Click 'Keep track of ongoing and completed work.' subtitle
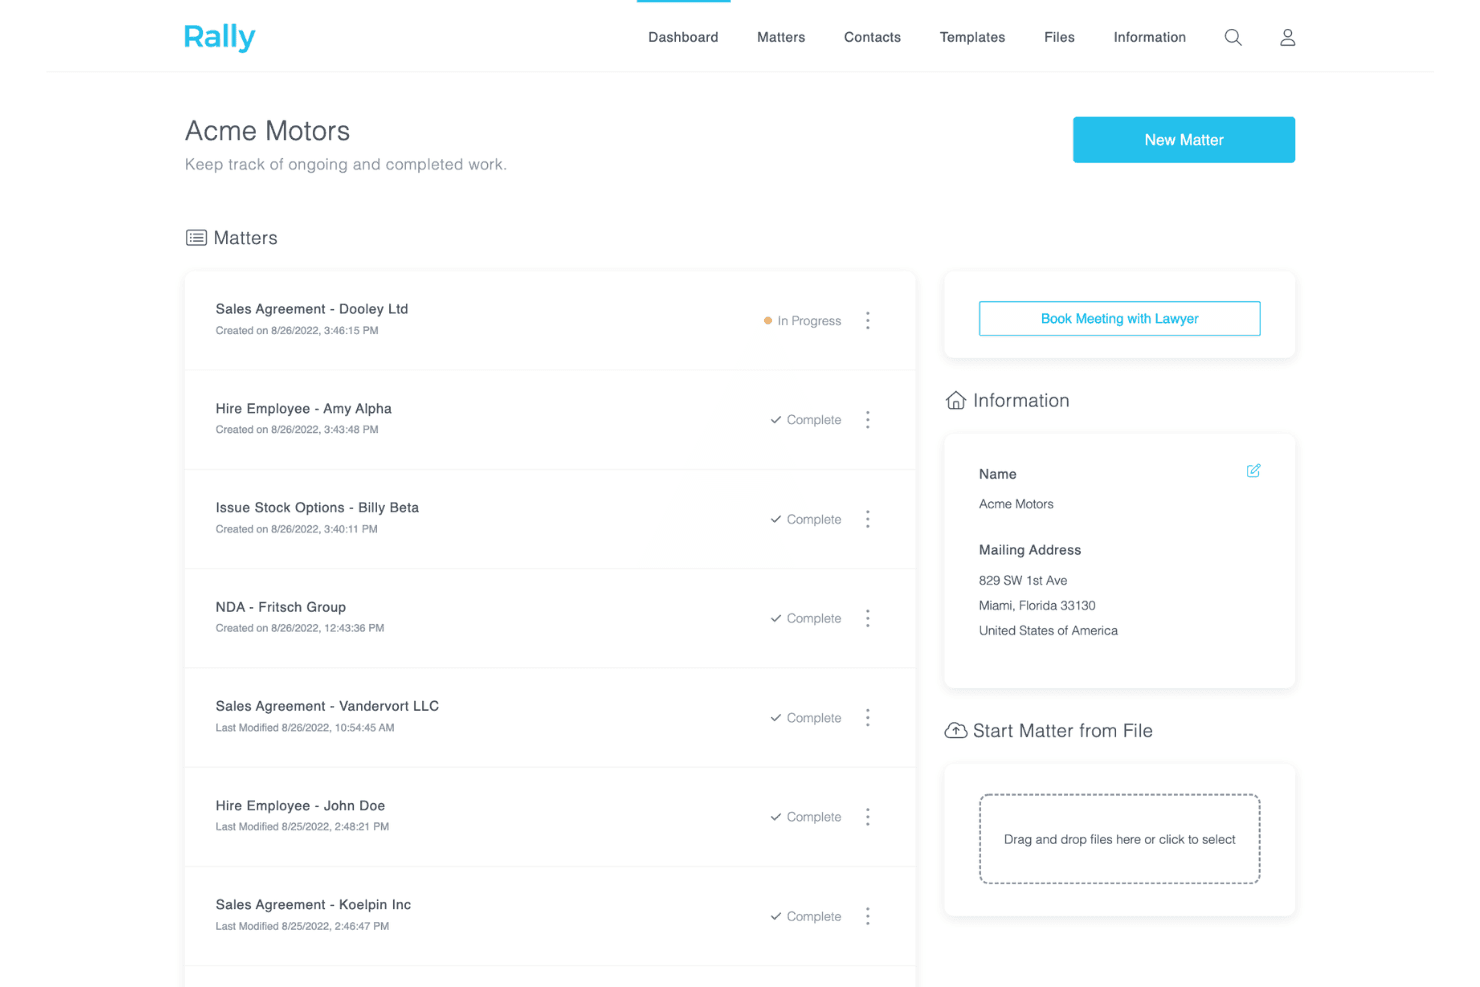The image size is (1480, 987). click(x=346, y=164)
